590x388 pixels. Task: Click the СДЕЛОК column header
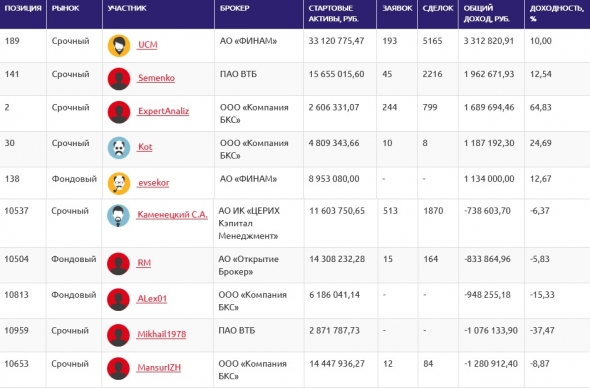(x=438, y=8)
